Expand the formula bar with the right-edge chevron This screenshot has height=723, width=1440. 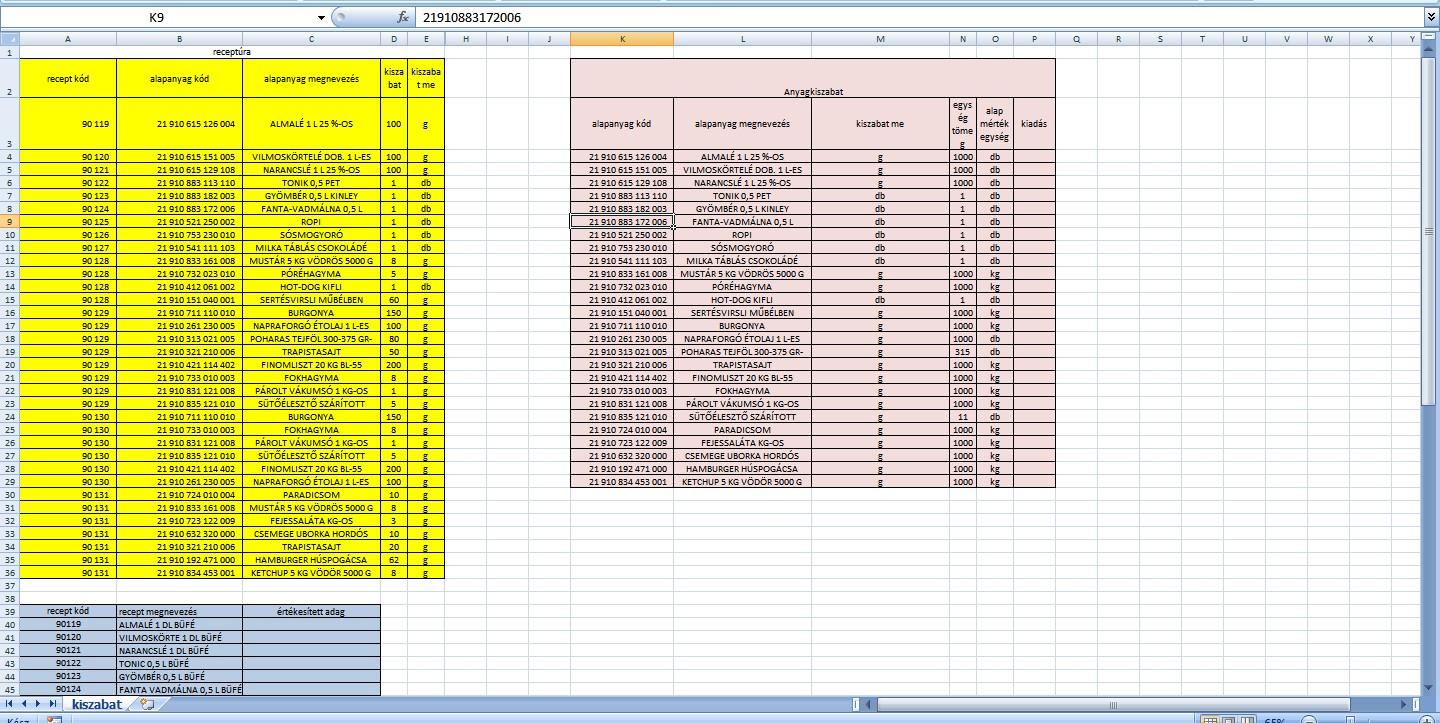(1431, 17)
